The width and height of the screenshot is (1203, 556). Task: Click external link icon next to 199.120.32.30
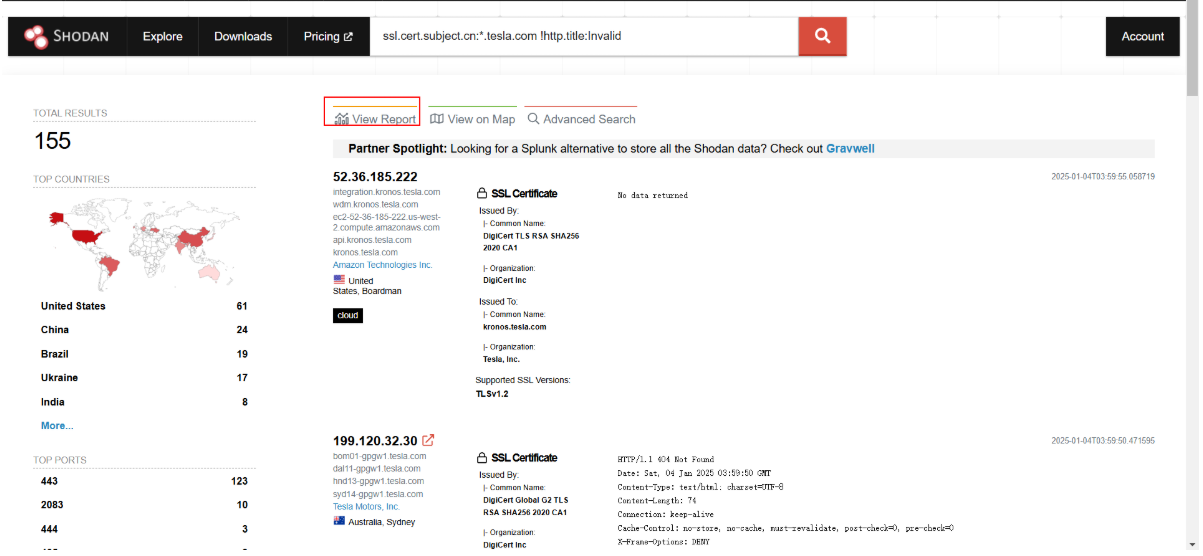(x=428, y=440)
